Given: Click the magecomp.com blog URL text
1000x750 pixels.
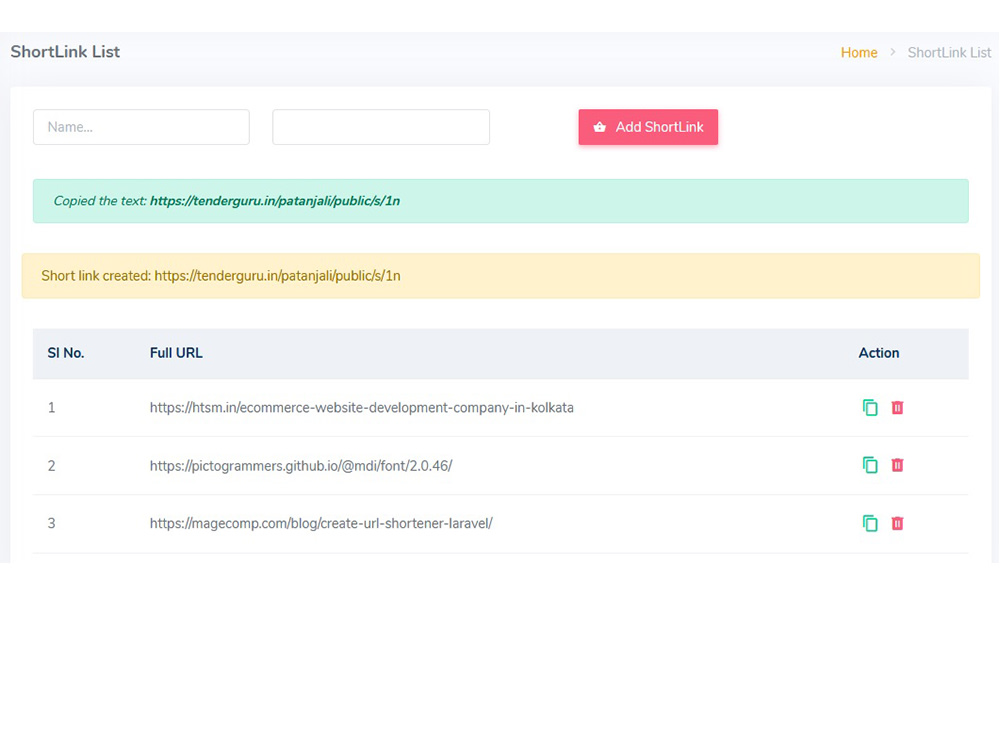Looking at the screenshot, I should [321, 524].
